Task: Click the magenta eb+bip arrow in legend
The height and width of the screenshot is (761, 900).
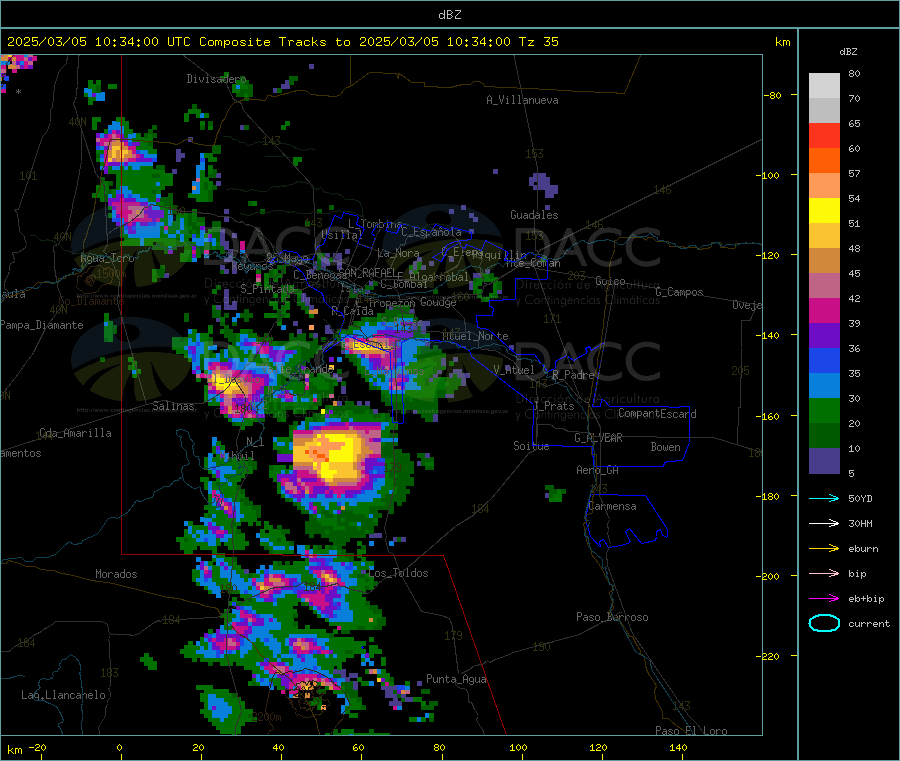Action: (824, 599)
